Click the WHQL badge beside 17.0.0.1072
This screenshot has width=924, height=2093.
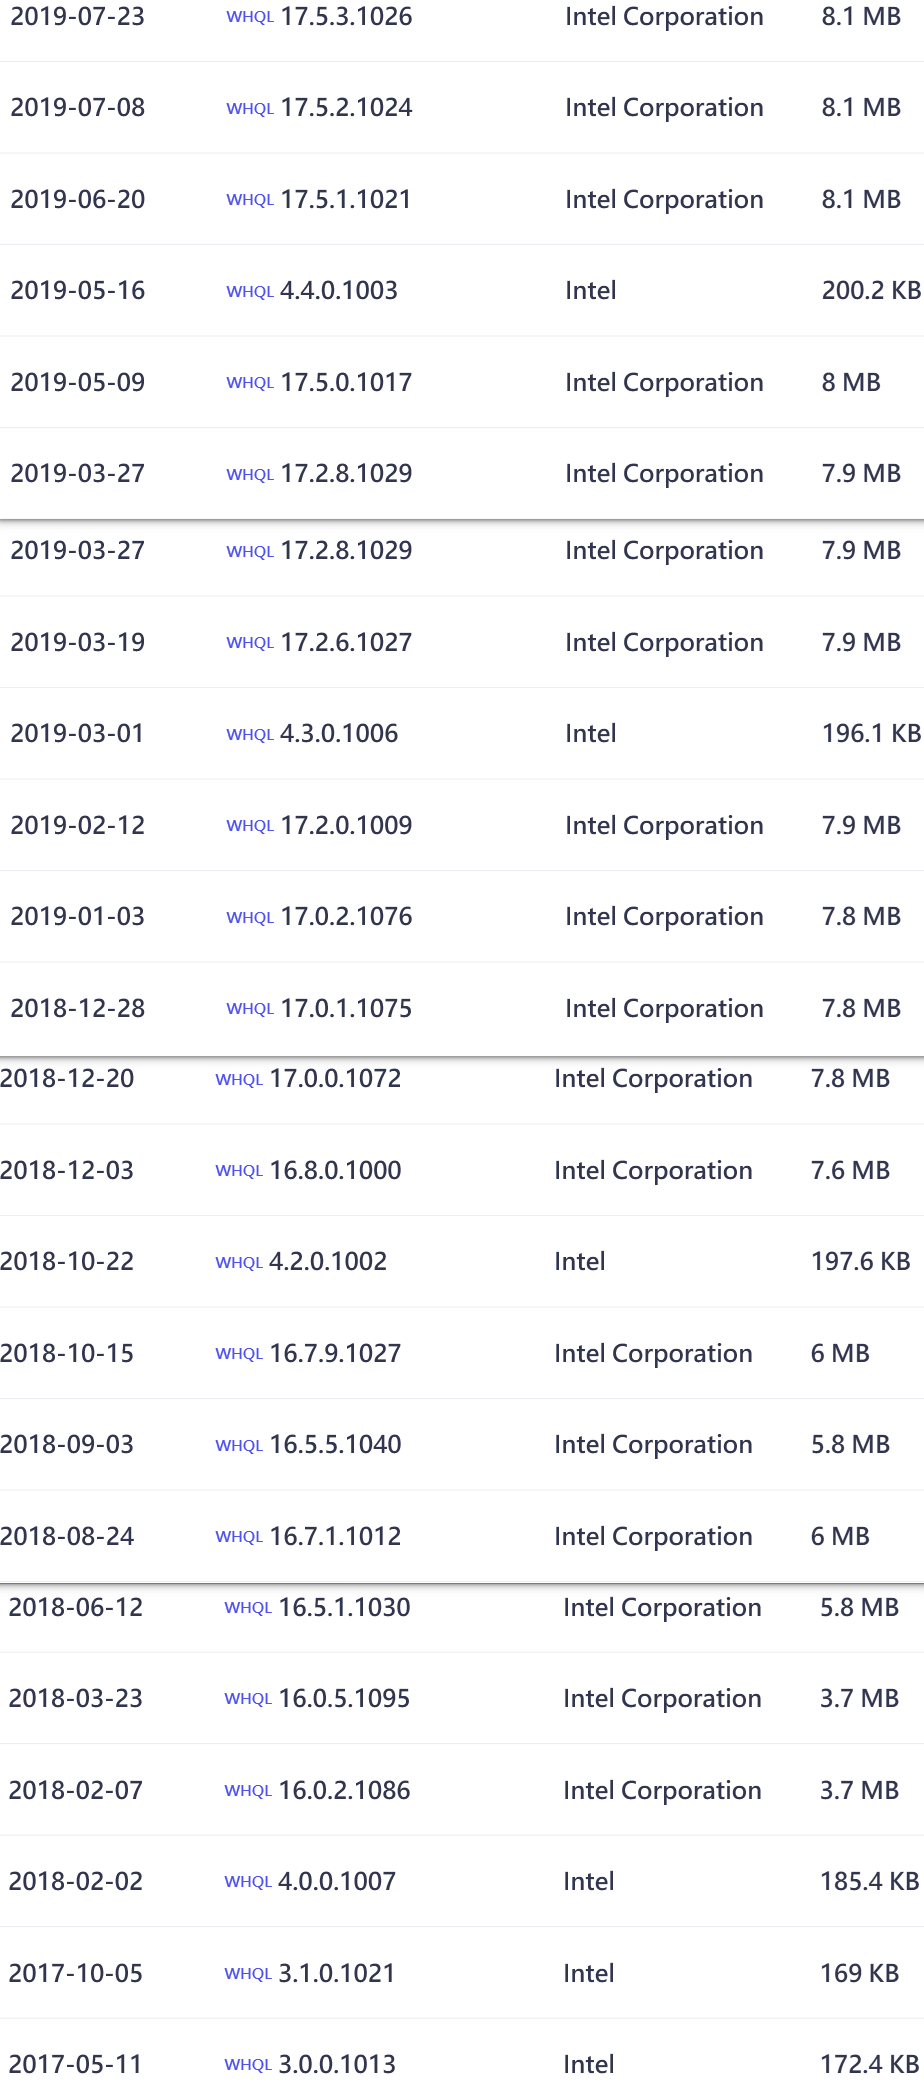239,1080
